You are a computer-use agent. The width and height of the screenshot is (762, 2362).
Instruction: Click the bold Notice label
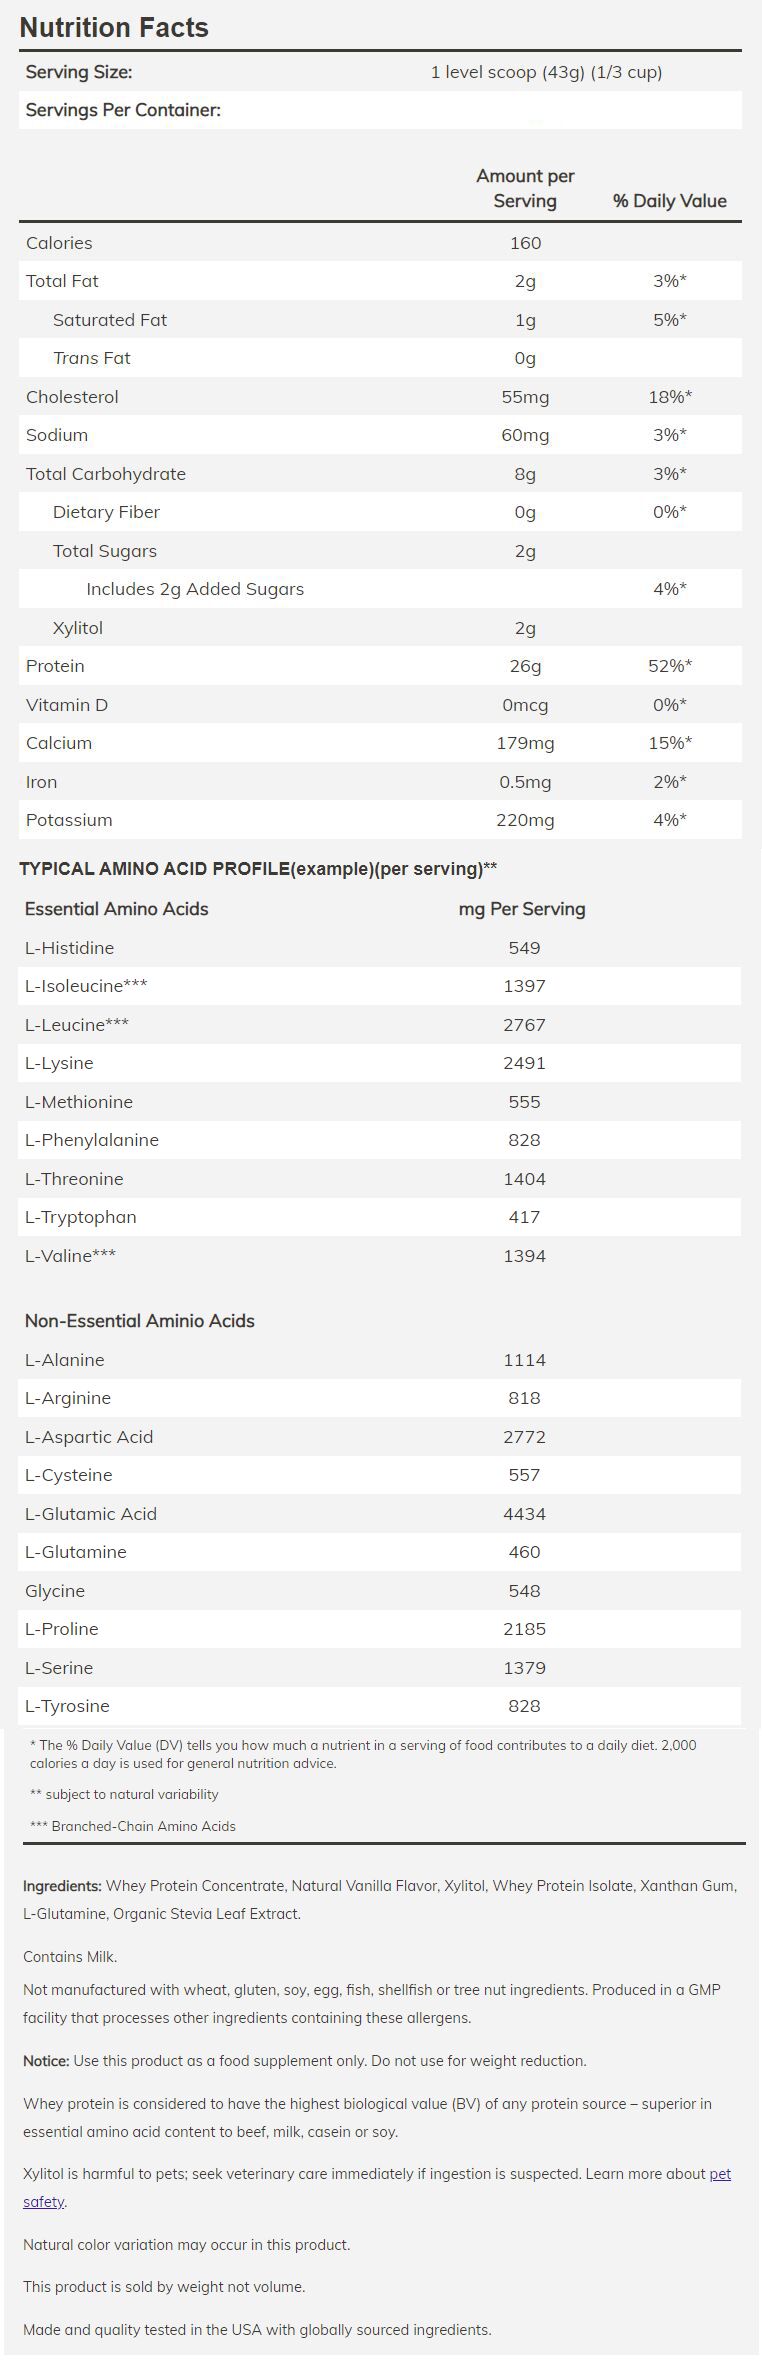[x=46, y=2061]
